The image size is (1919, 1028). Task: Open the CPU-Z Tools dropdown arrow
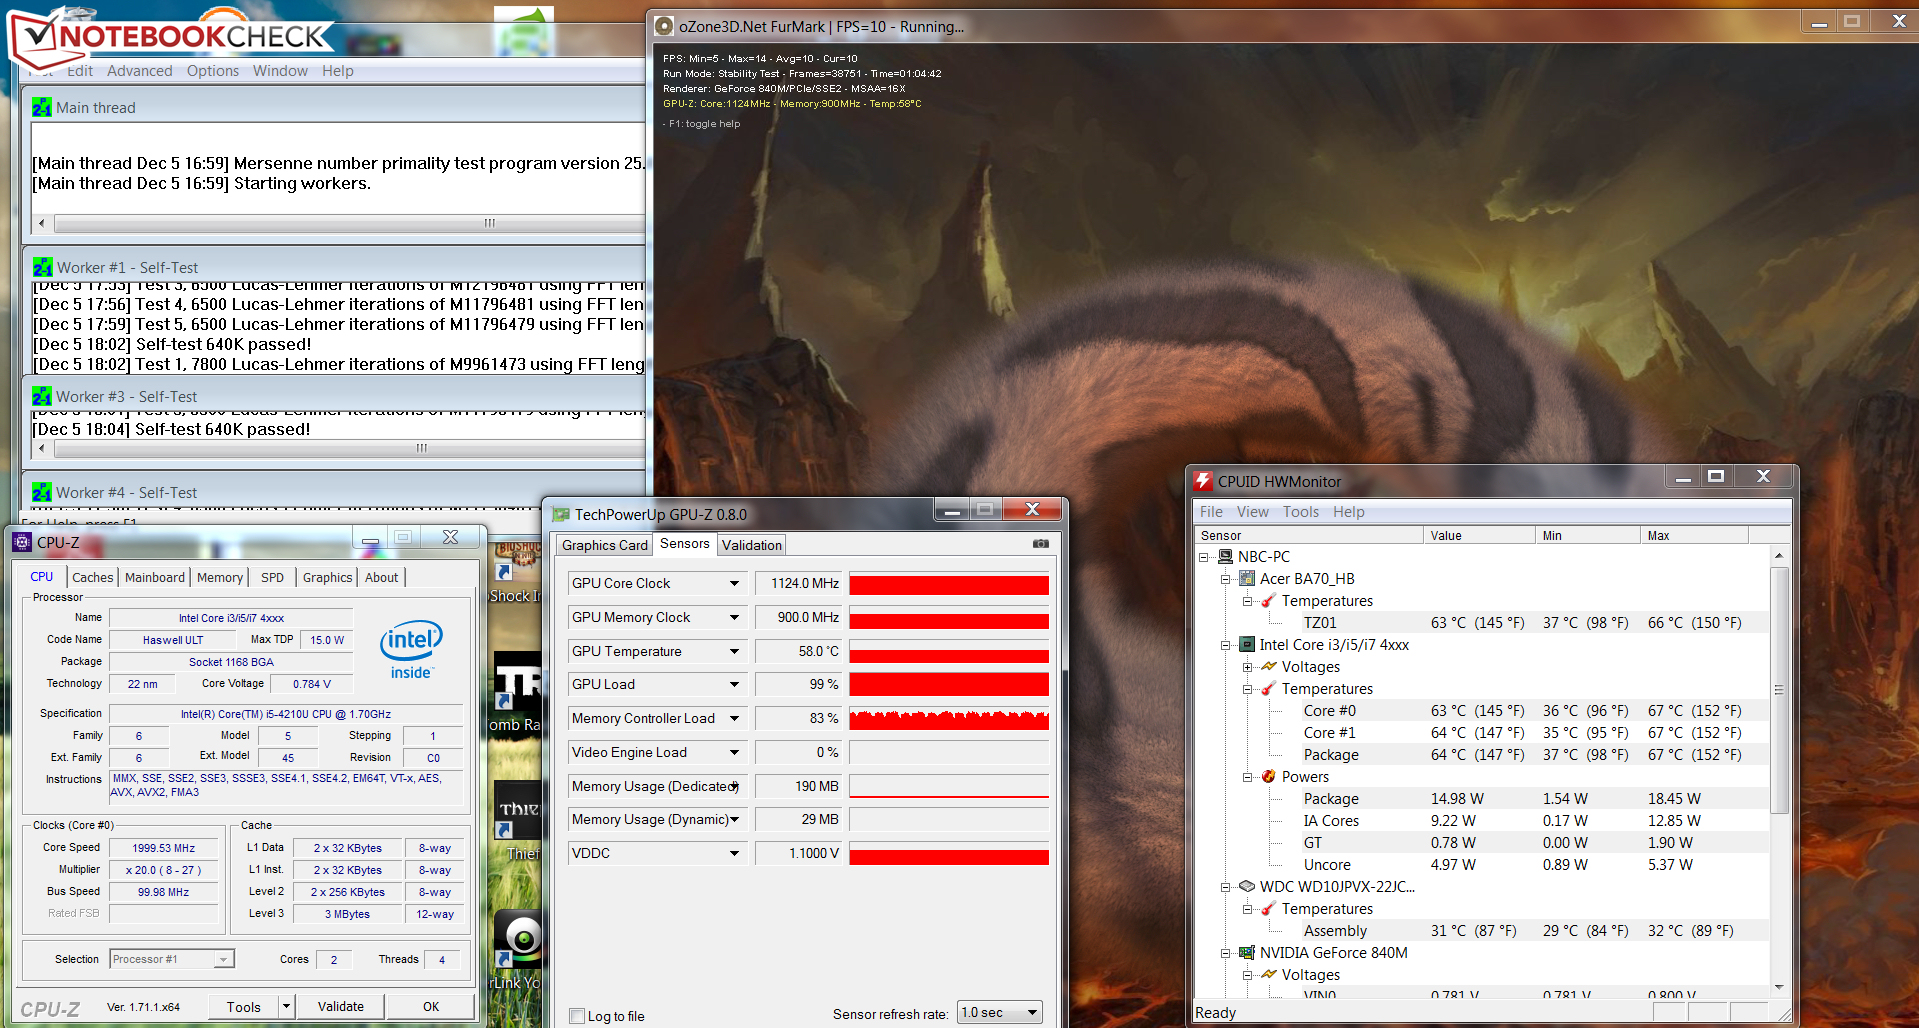tap(287, 1006)
